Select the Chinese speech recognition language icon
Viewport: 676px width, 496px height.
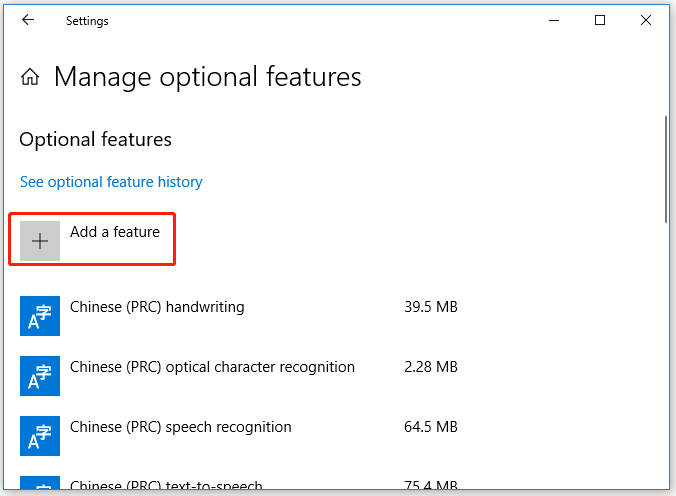(40, 436)
